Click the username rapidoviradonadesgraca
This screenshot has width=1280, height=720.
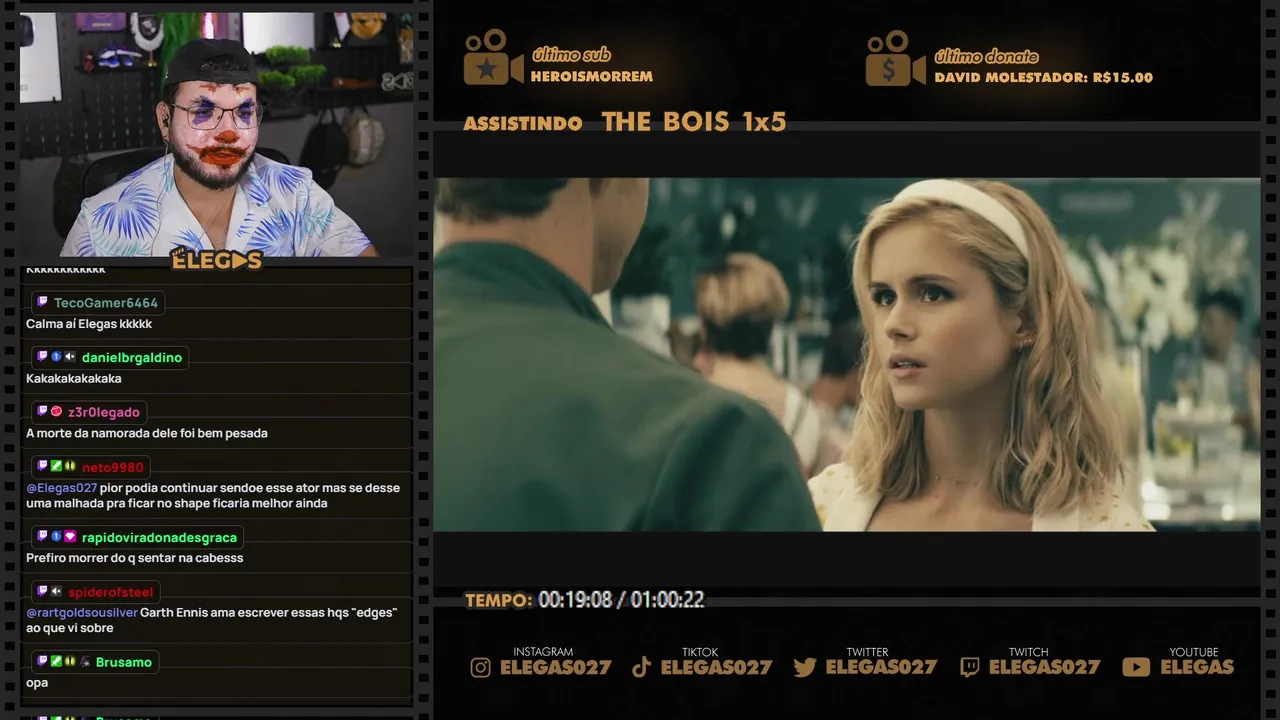click(159, 538)
